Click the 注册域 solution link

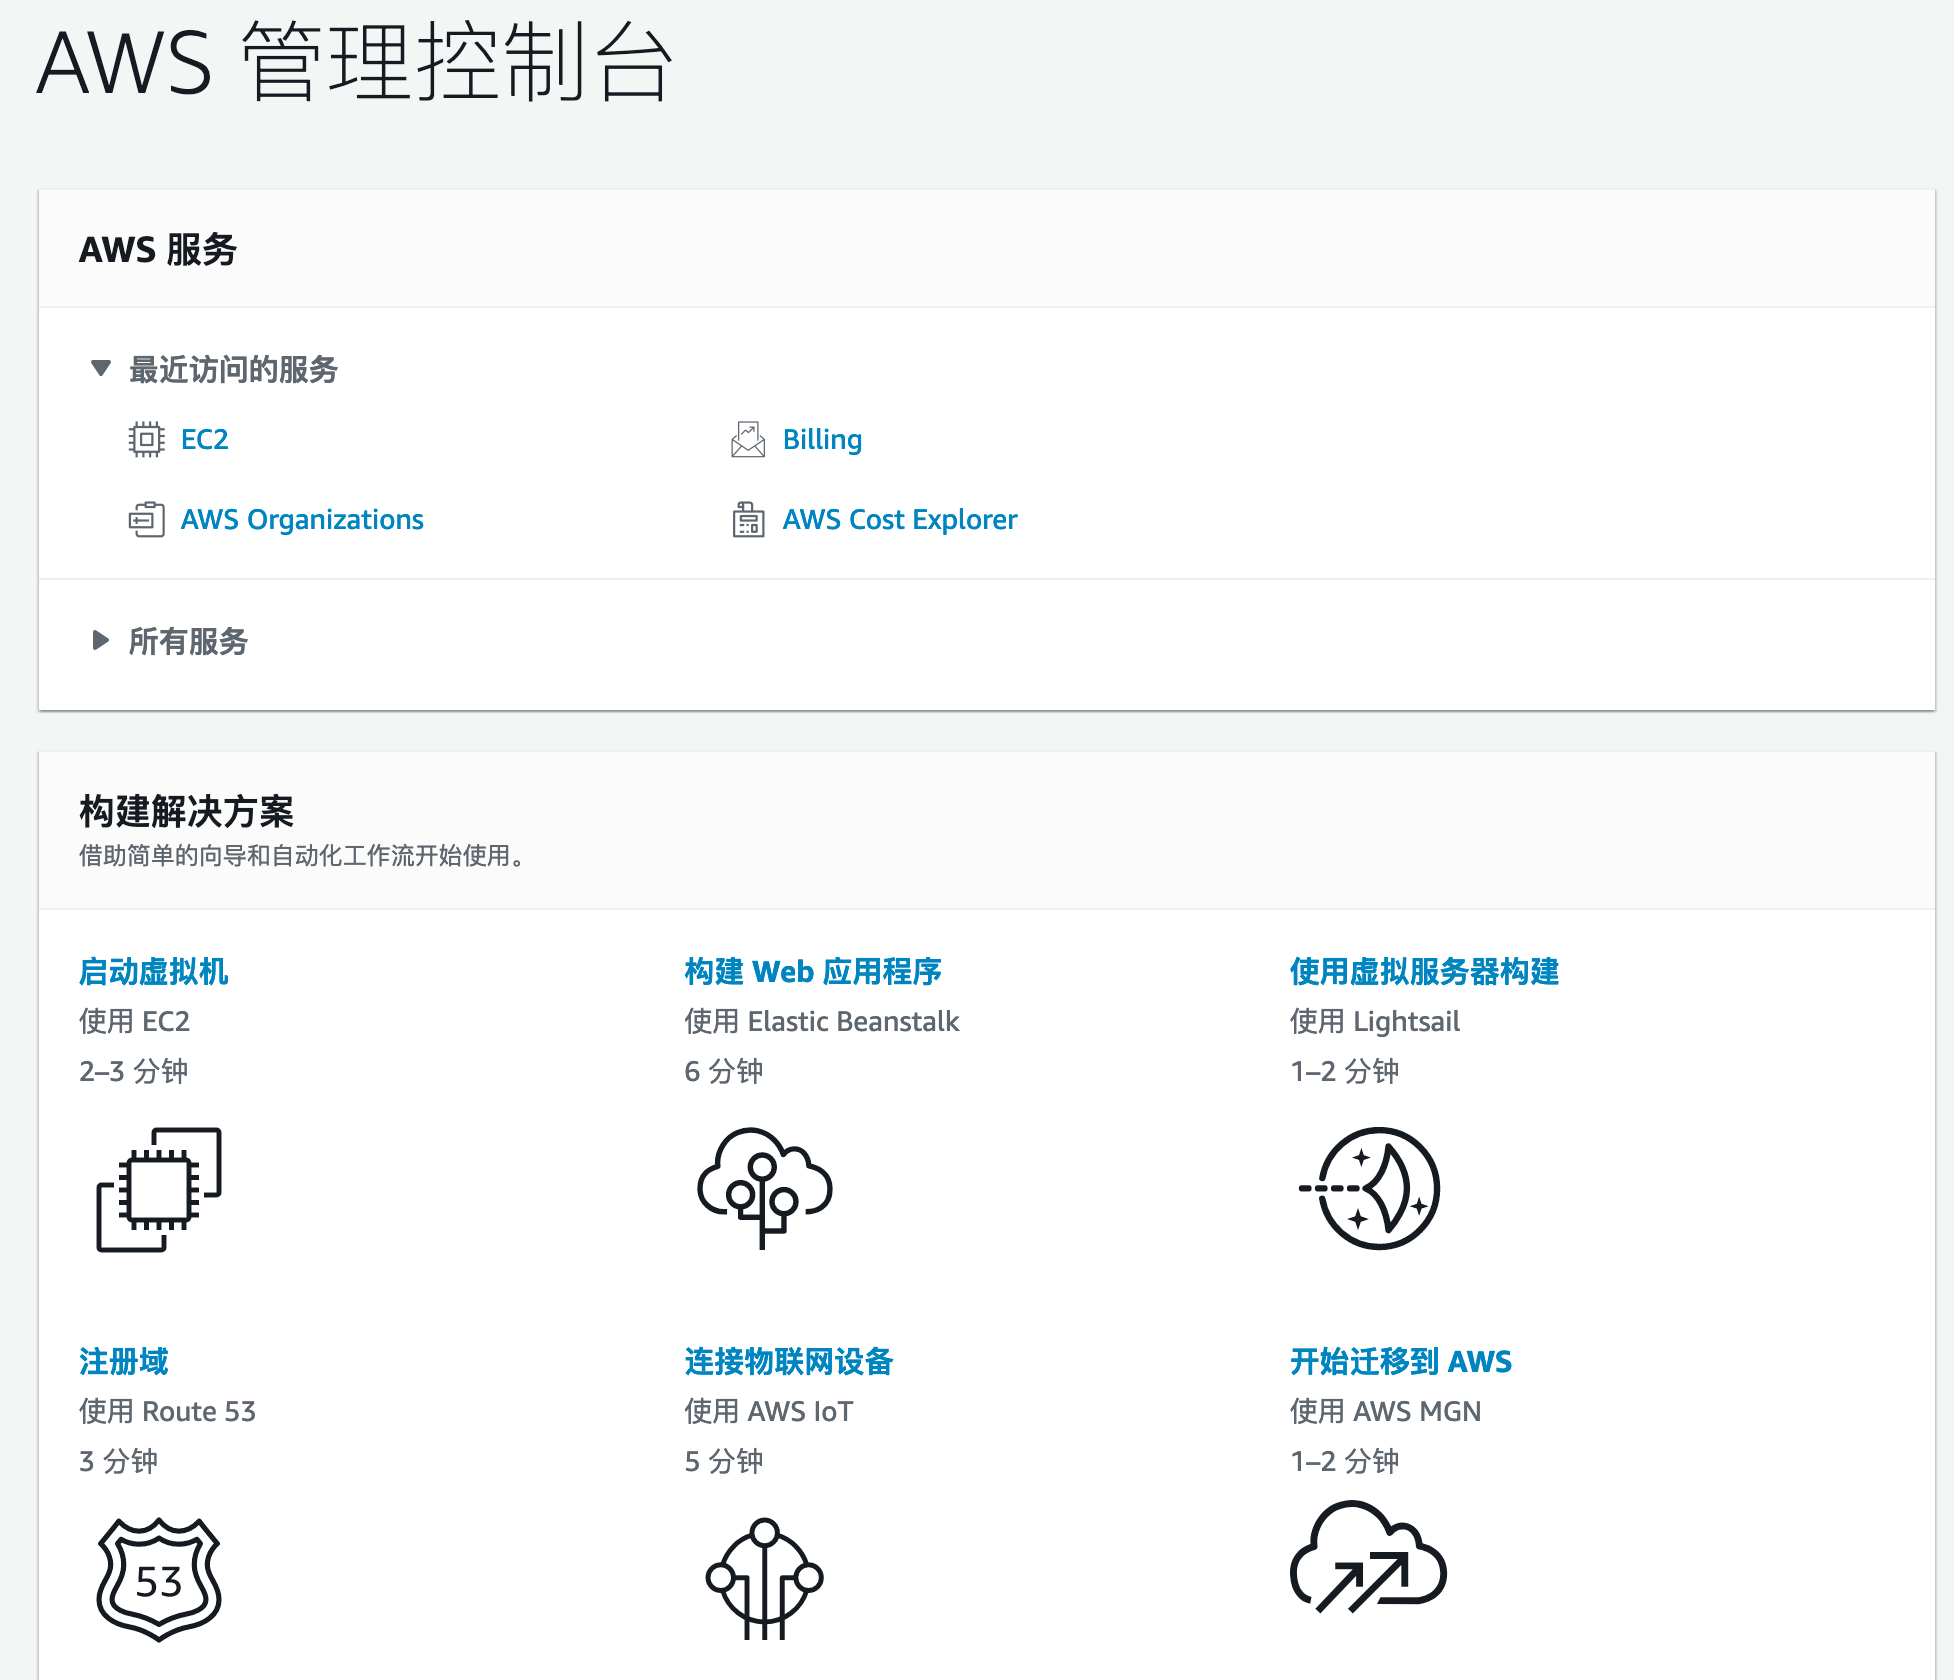tap(124, 1362)
